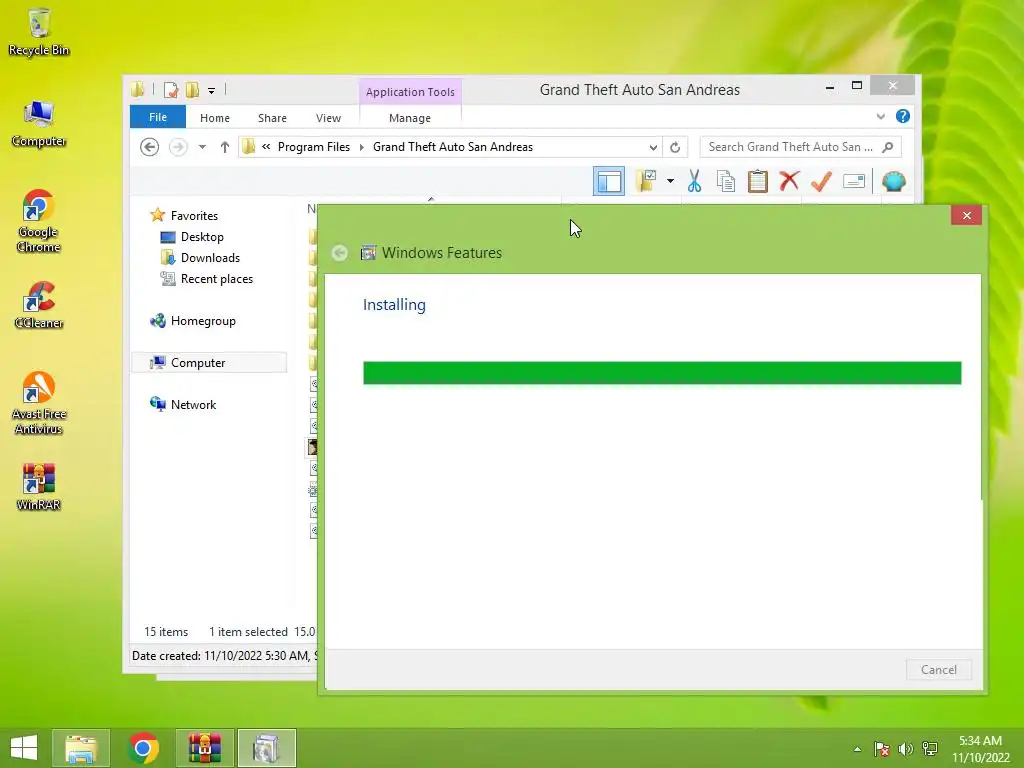Open the Share ribbon tab
The height and width of the screenshot is (768, 1024).
(x=272, y=118)
